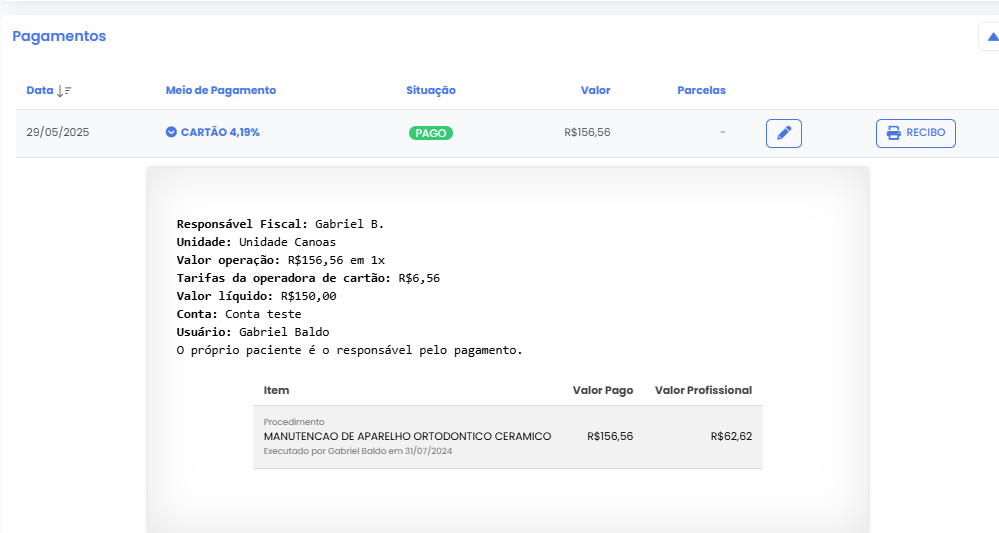Click the Situação column header

tap(431, 90)
